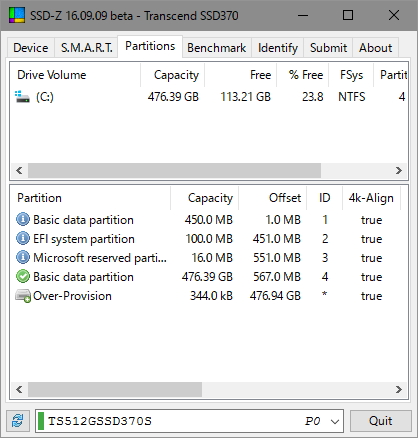Close the SSD-Z window

[394, 15]
